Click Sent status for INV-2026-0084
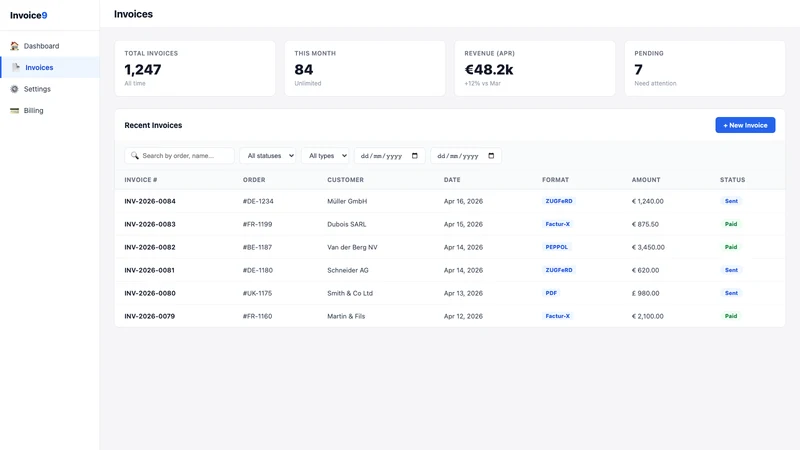 pyautogui.click(x=731, y=201)
